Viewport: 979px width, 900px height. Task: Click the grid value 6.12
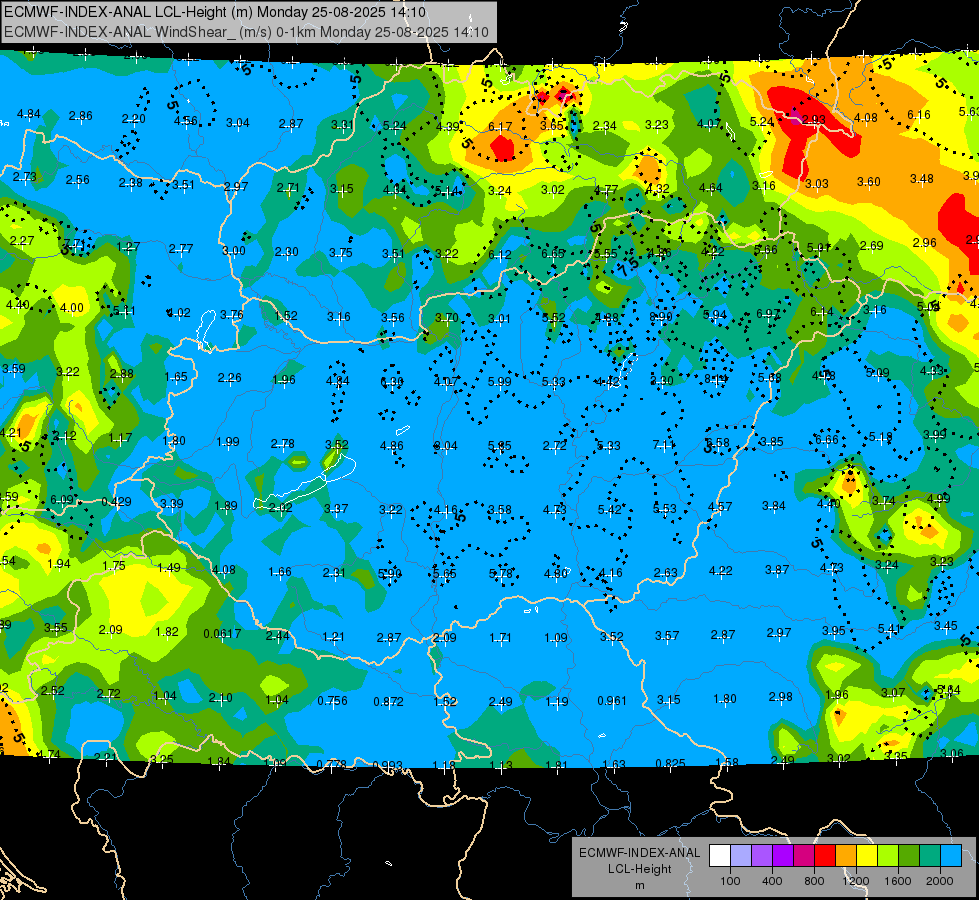tap(499, 255)
